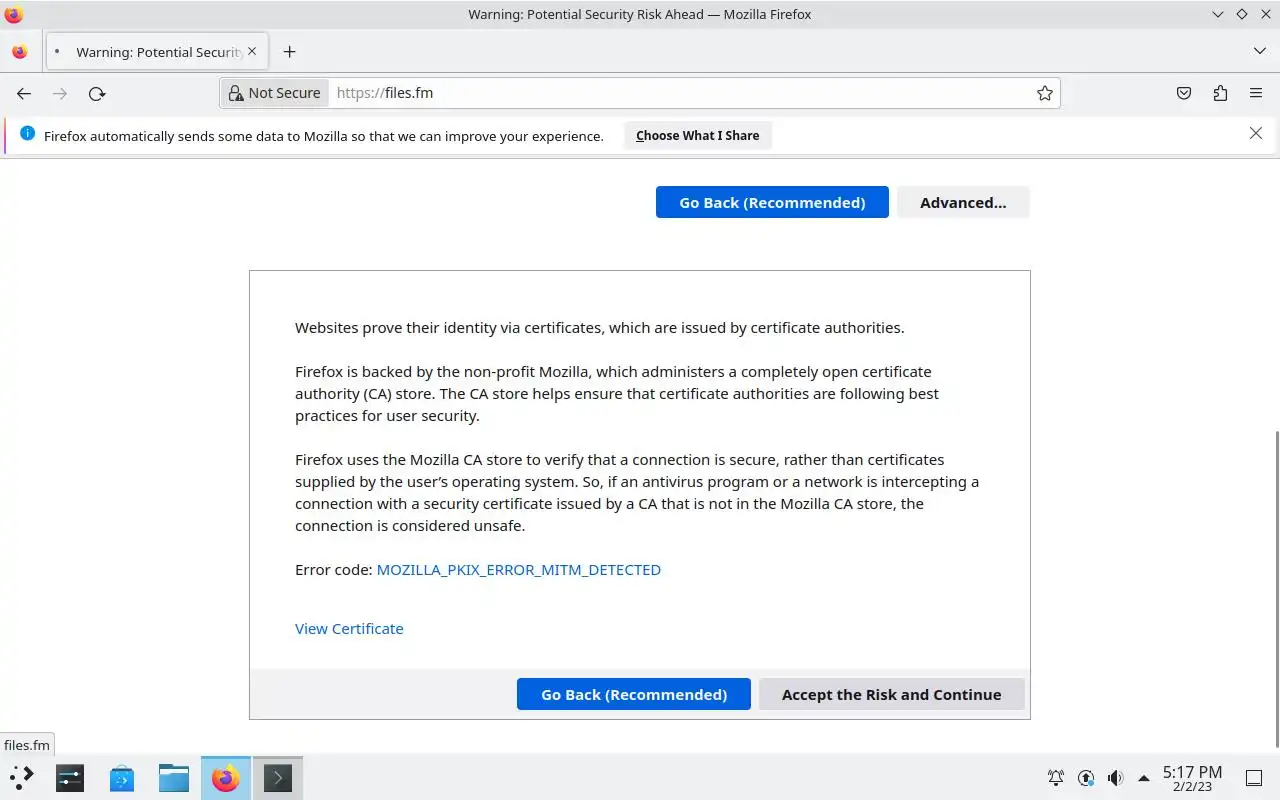Screen dimensions: 1280x800
Task: Click the Choose What I Share button
Action: click(x=697, y=136)
